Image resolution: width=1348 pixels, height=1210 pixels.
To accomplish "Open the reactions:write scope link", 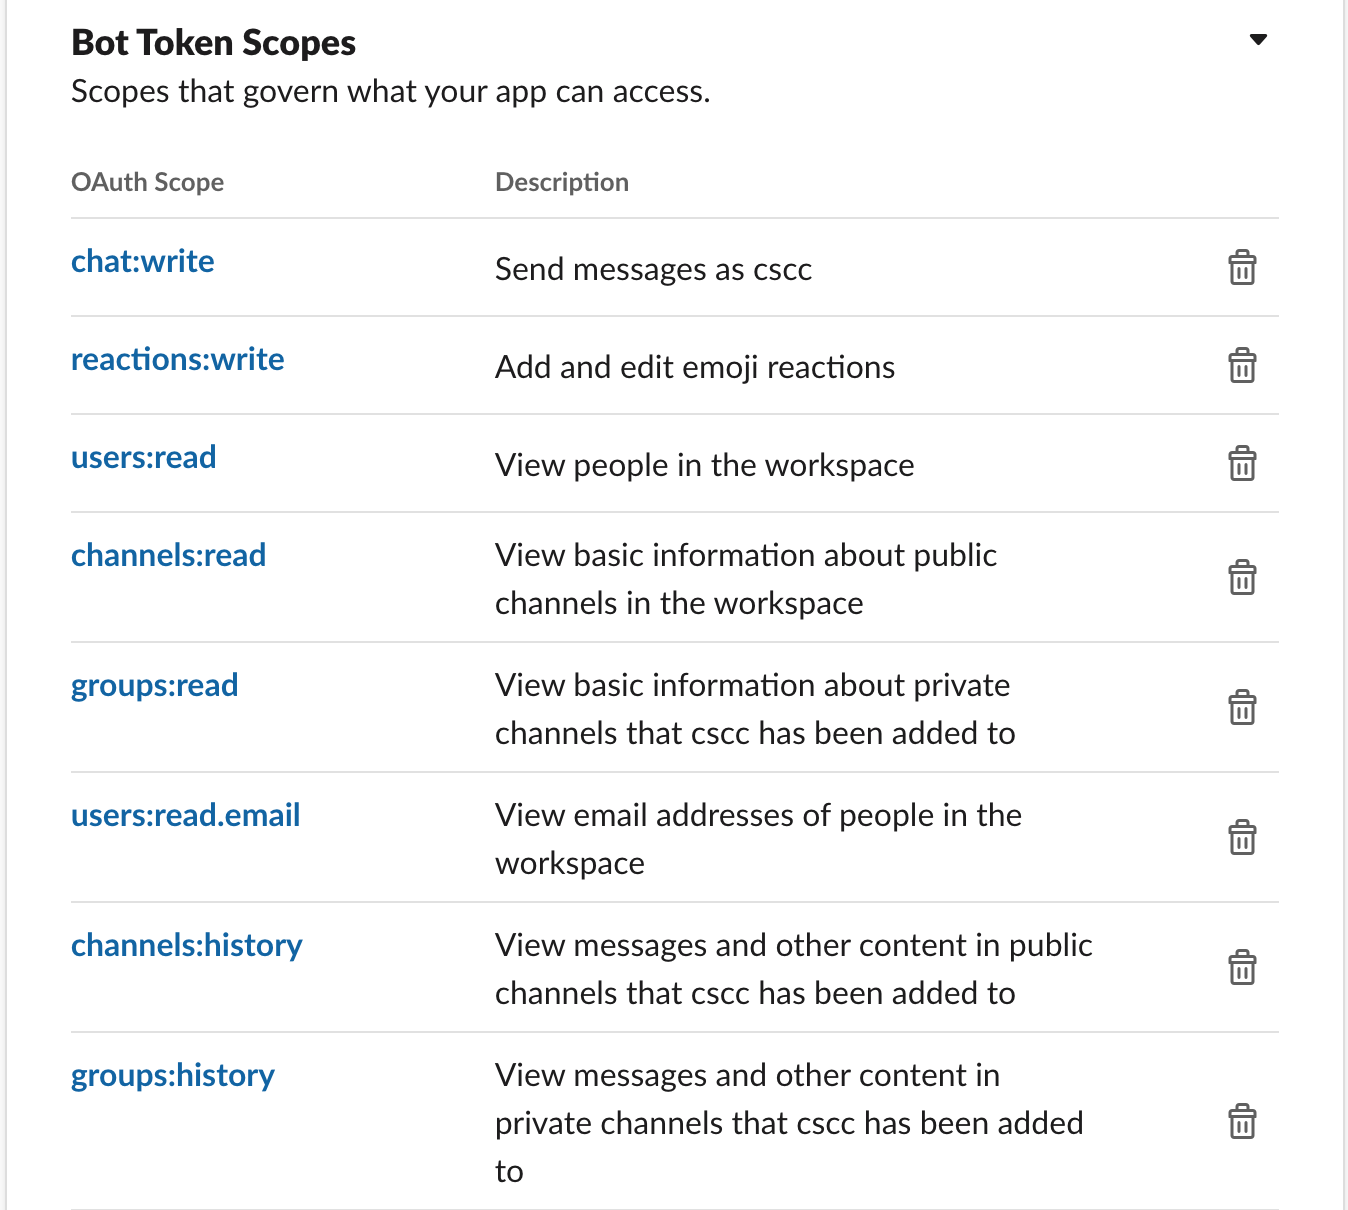I will tap(177, 359).
